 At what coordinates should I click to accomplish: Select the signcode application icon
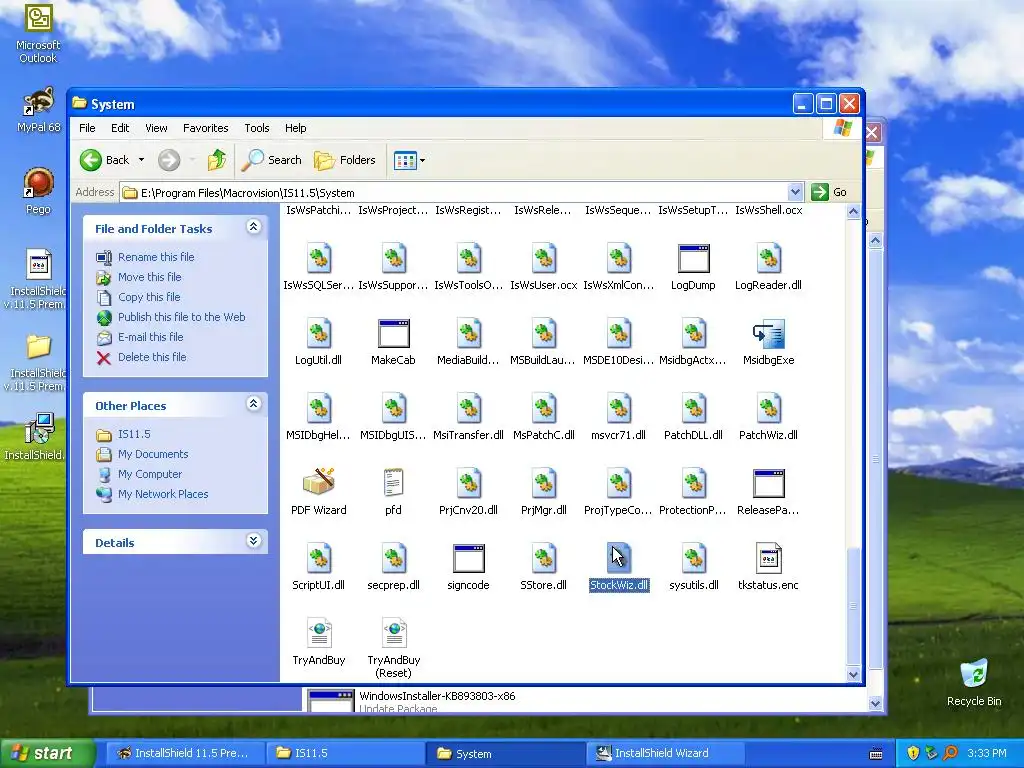468,558
